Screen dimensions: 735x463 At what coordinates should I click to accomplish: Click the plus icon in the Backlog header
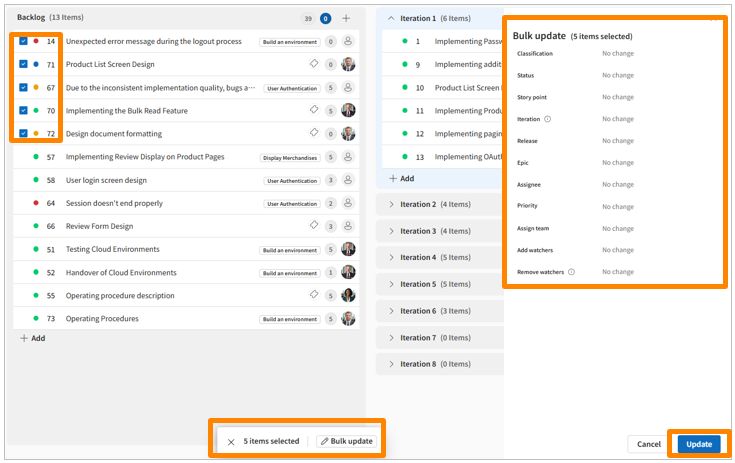pos(346,18)
